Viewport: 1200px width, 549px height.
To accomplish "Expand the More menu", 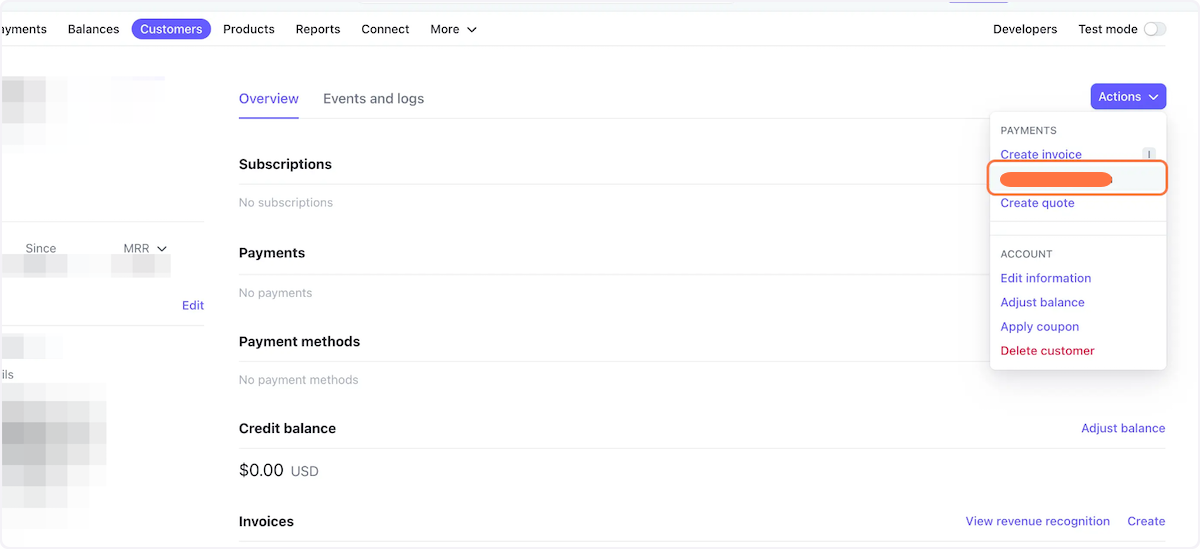I will [x=454, y=29].
